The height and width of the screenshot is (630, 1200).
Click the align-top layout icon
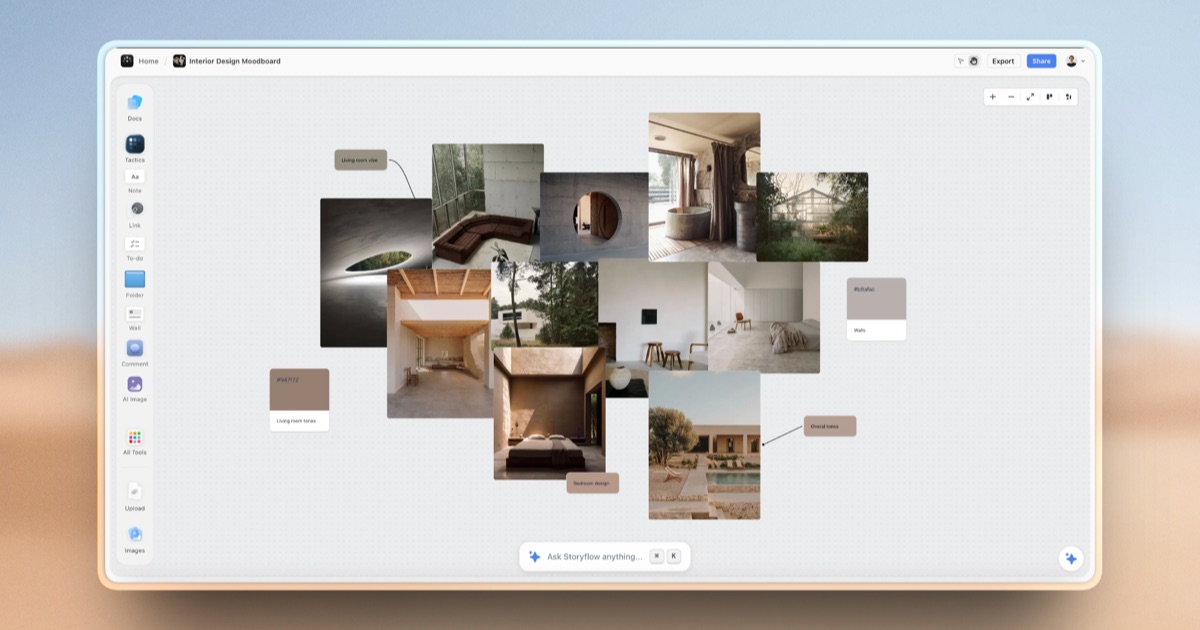pos(1049,97)
